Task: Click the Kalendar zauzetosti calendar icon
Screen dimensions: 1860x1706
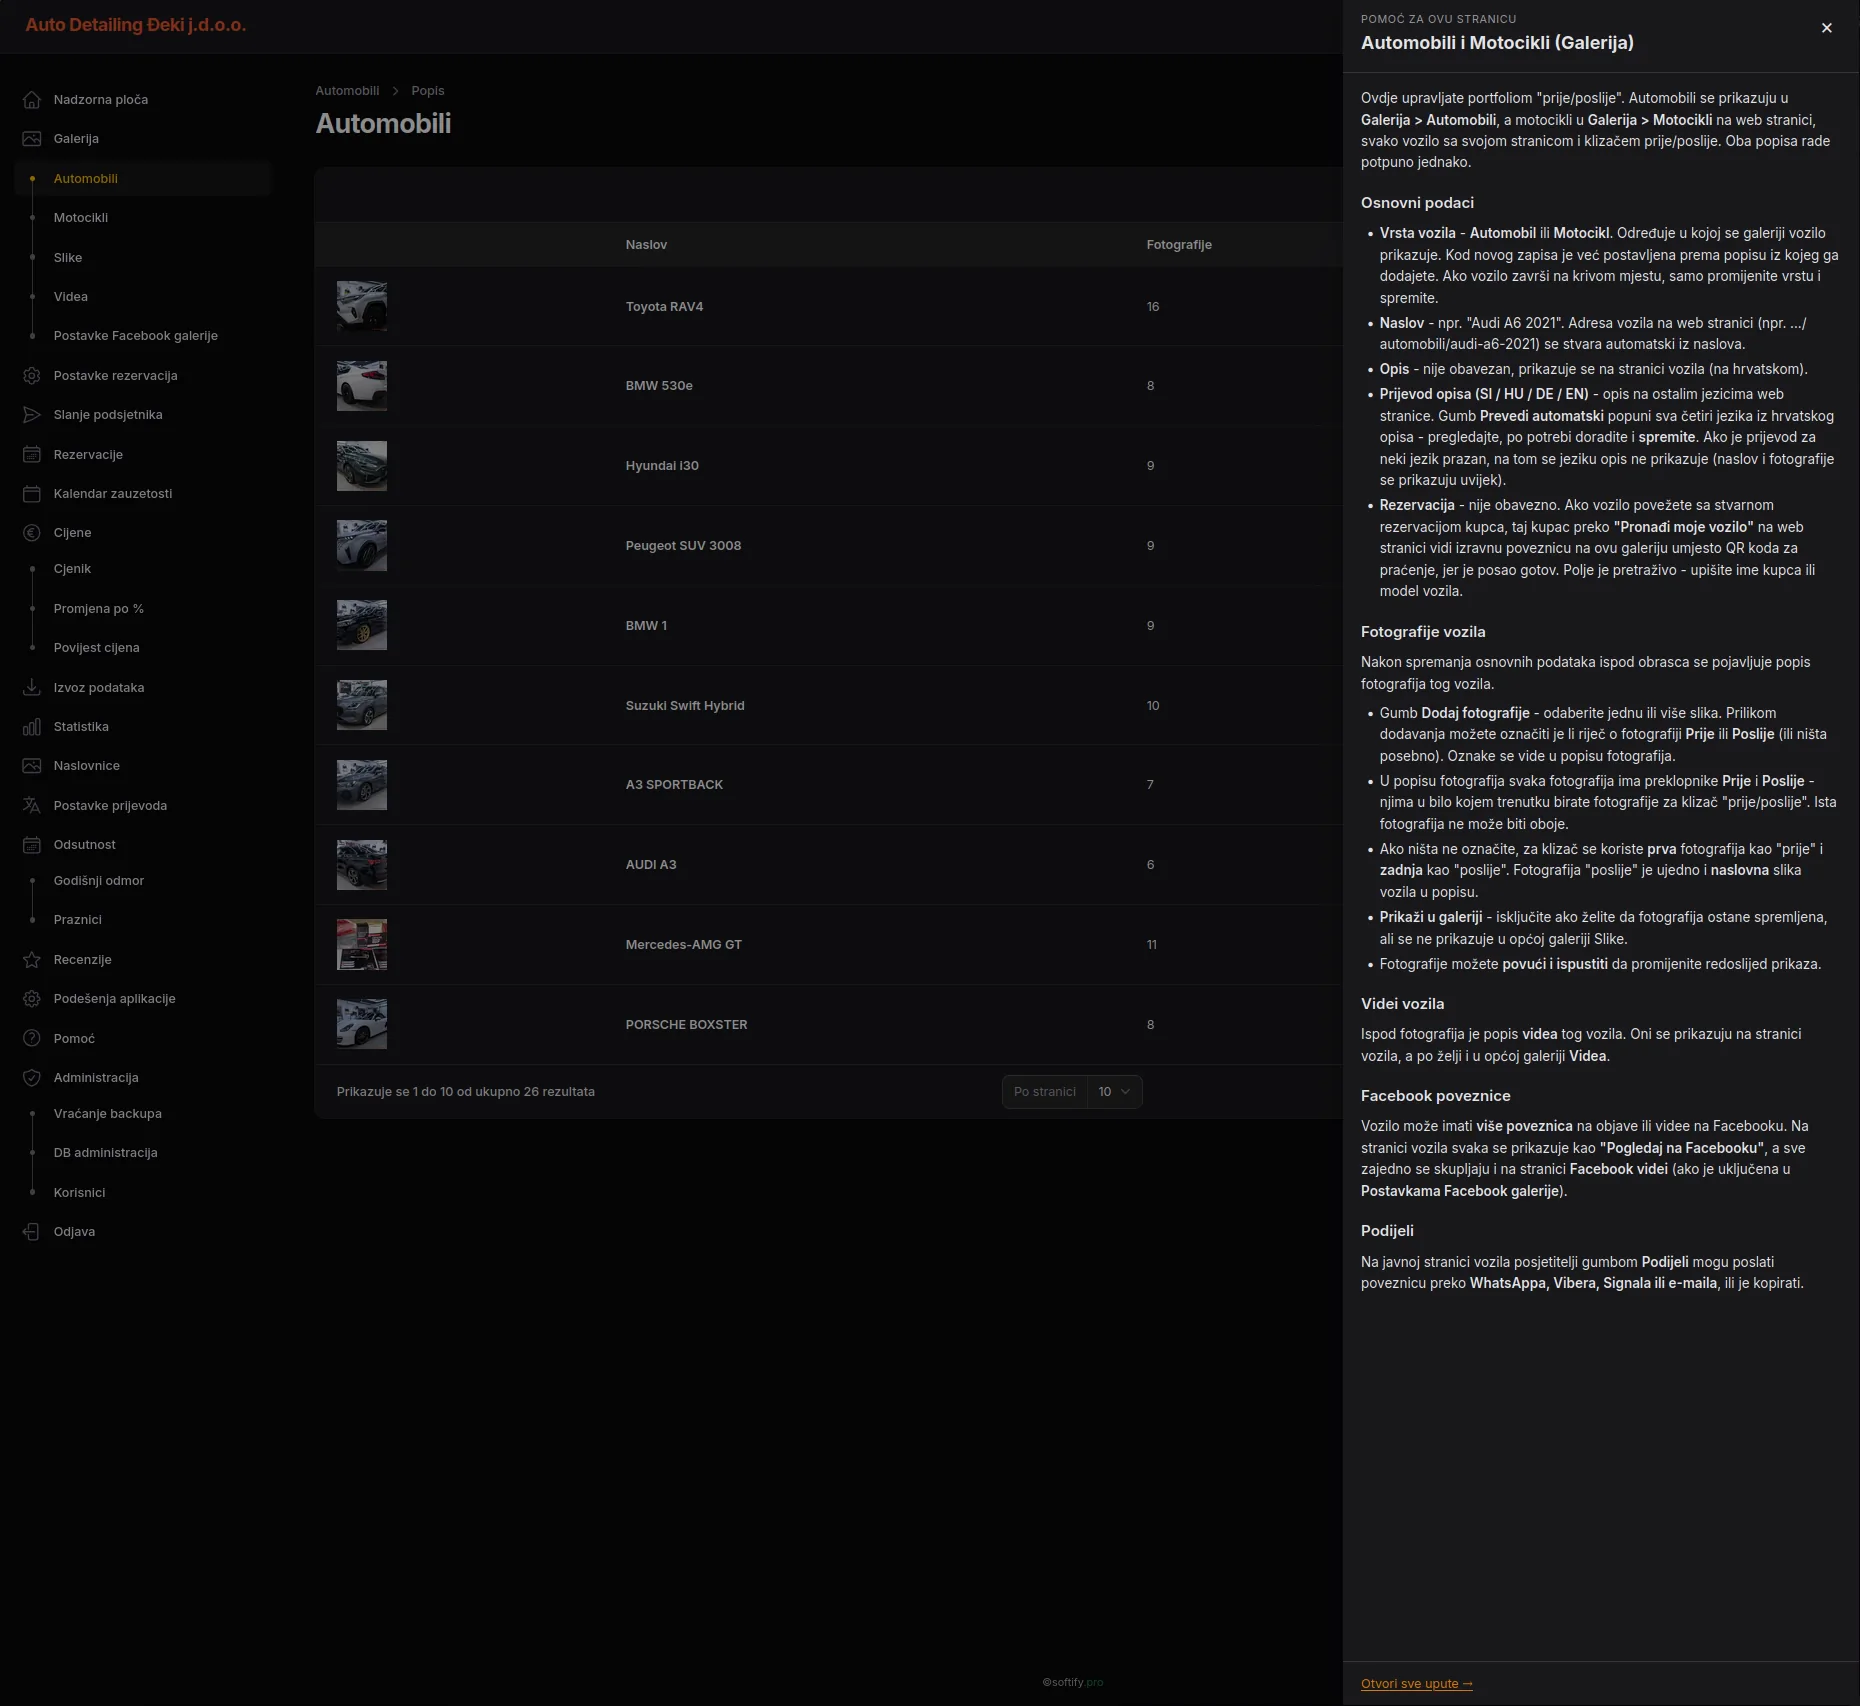Action: [x=32, y=494]
